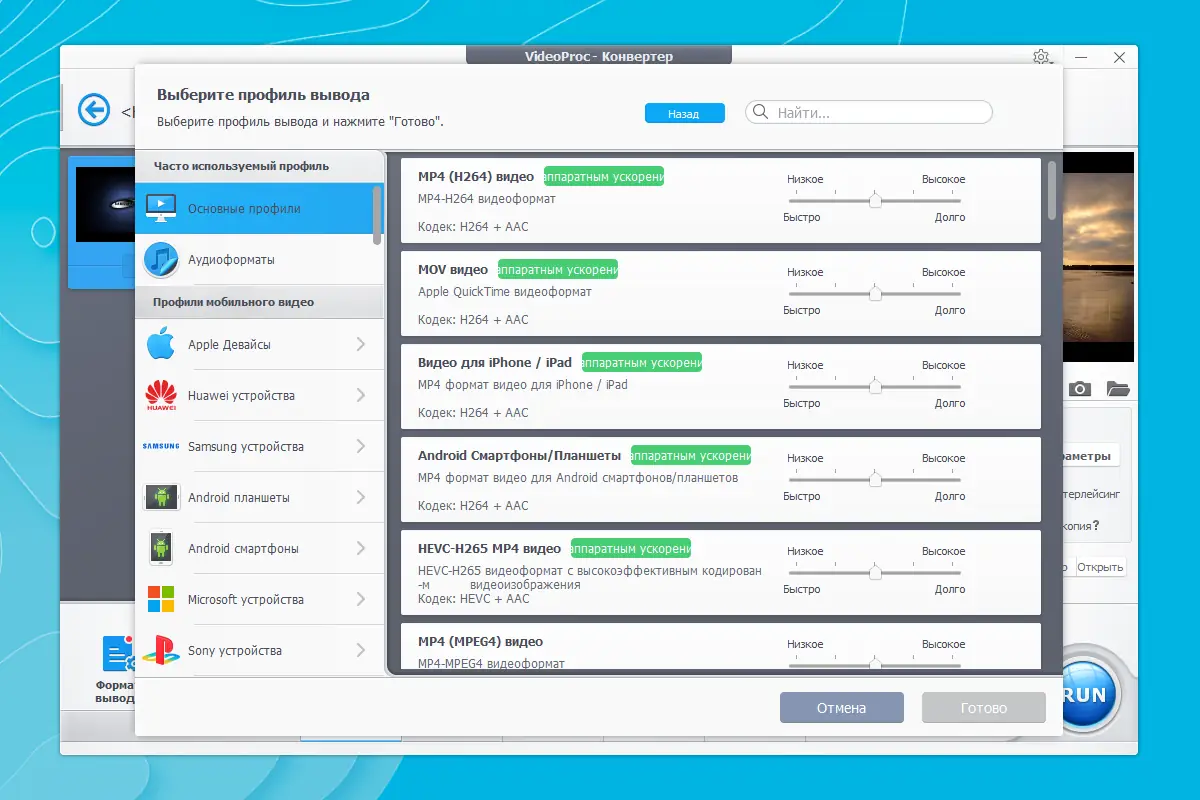Screen dimensions: 1200x800
Task: Click the blue back arrow icon
Action: point(94,109)
